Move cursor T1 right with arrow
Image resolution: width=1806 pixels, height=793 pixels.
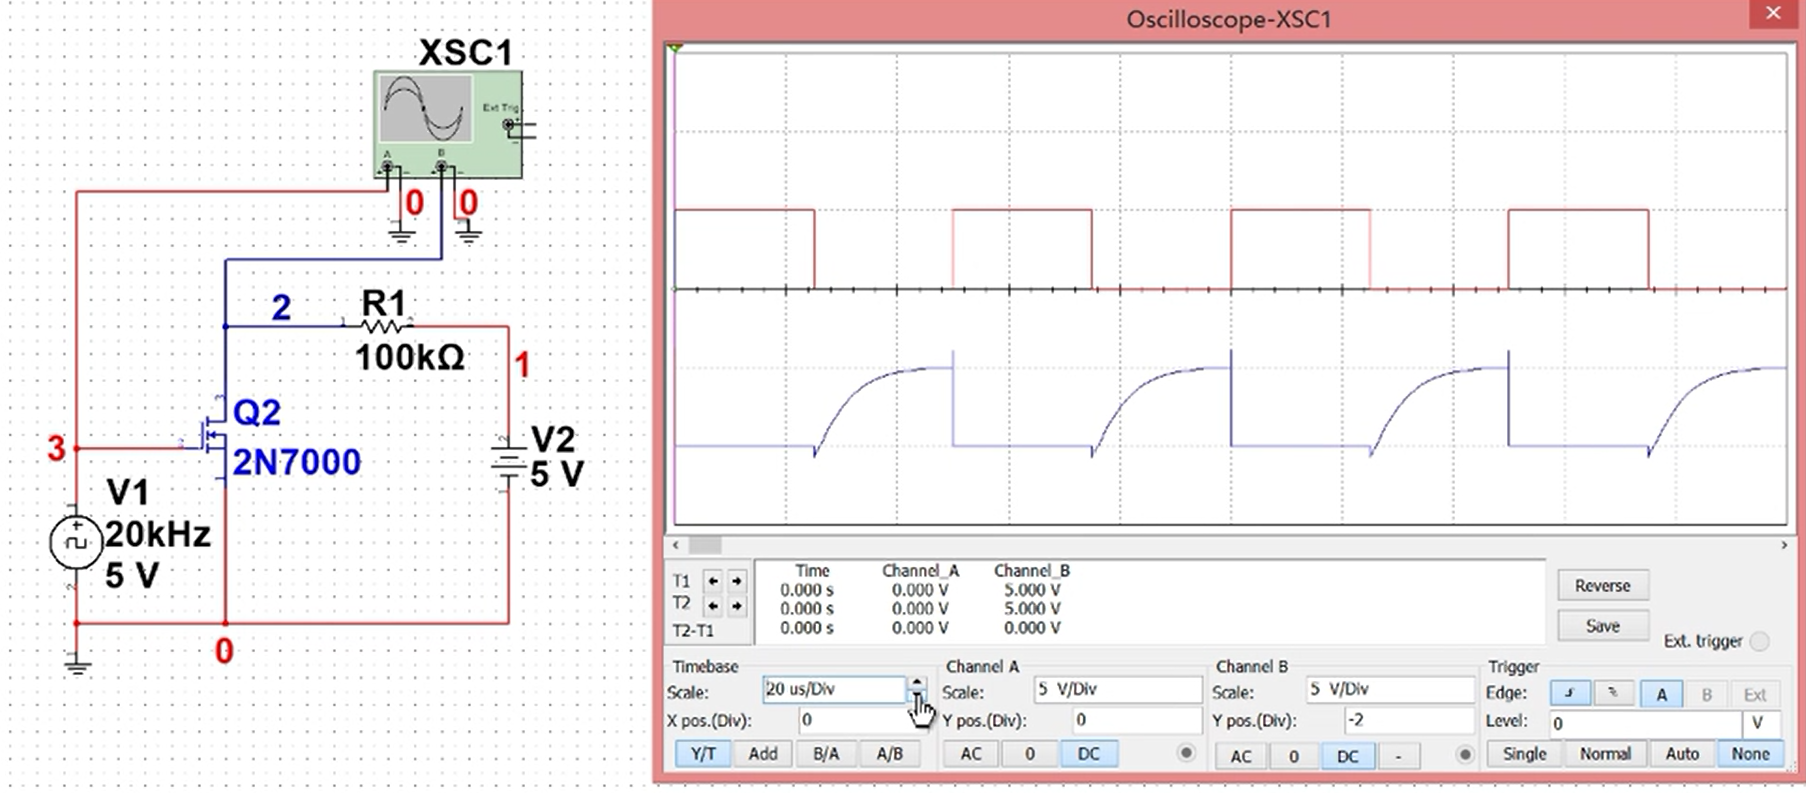coord(736,581)
